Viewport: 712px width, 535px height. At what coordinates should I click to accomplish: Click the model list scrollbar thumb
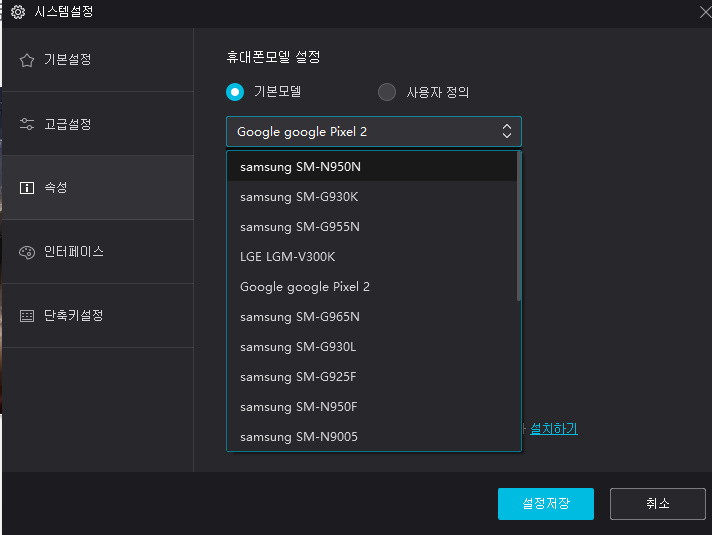click(x=519, y=226)
